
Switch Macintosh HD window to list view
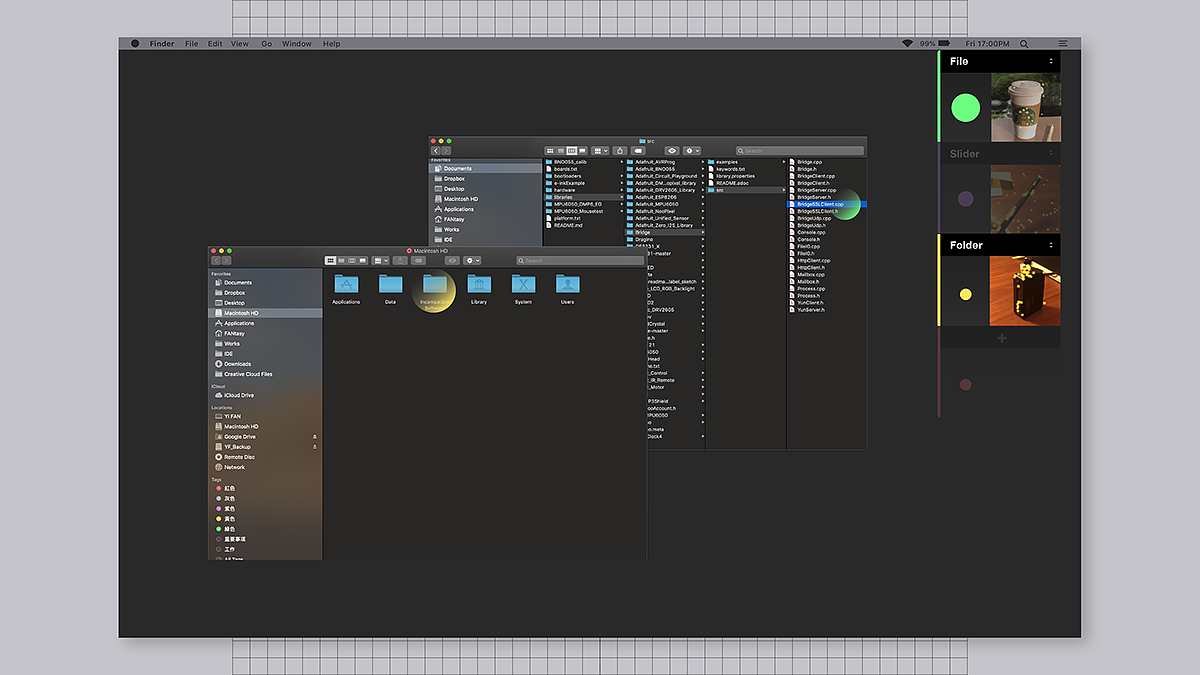341,261
